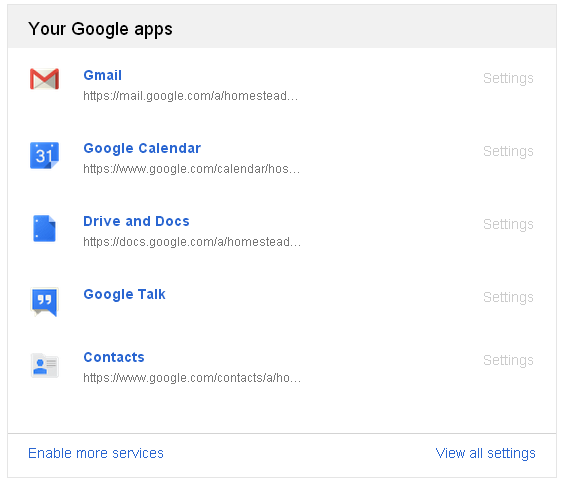The image size is (563, 487).
Task: Click the Drive and Docs document icon
Action: click(44, 228)
